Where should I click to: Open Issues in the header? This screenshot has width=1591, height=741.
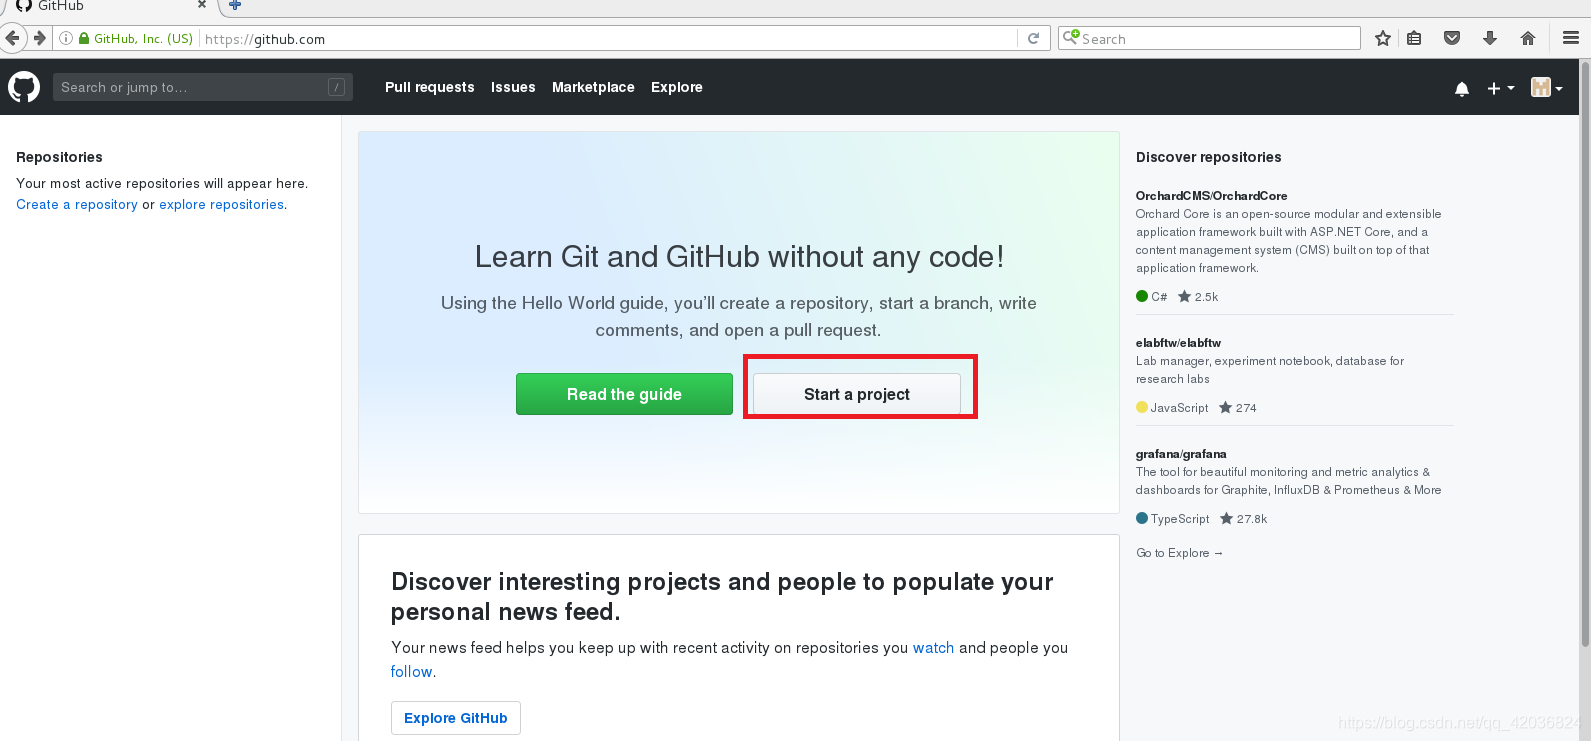(x=513, y=87)
